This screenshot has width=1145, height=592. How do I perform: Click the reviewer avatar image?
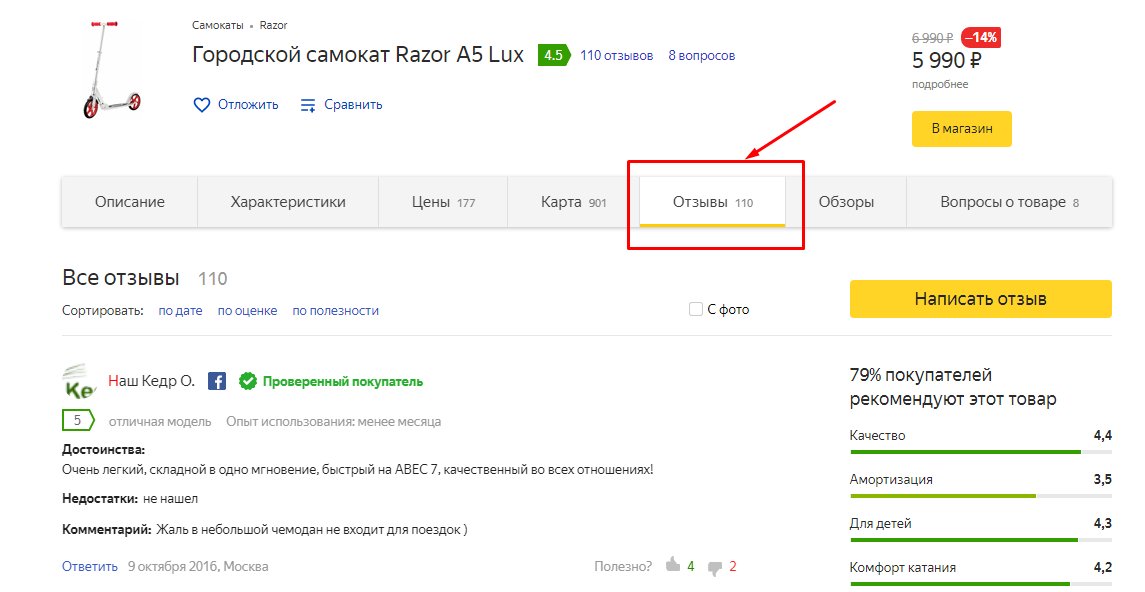[x=79, y=381]
